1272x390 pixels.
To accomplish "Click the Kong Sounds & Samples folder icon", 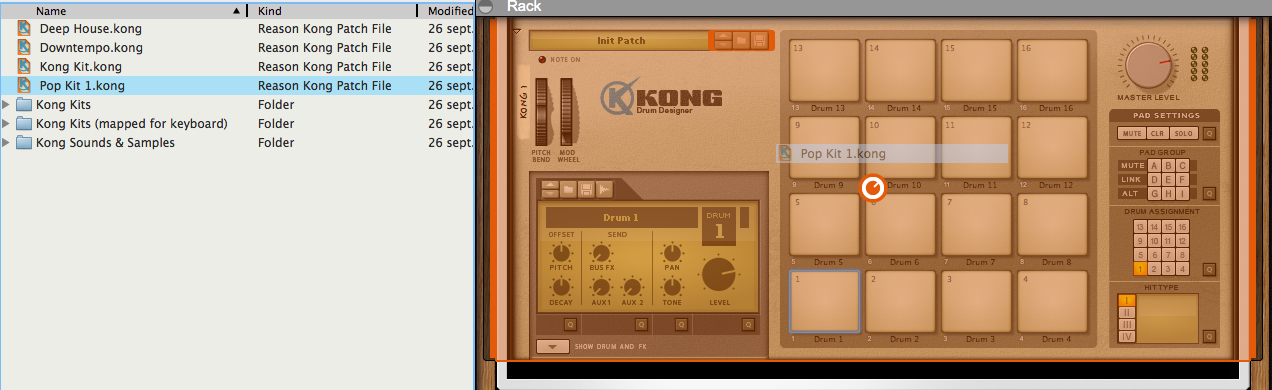I will pos(24,143).
